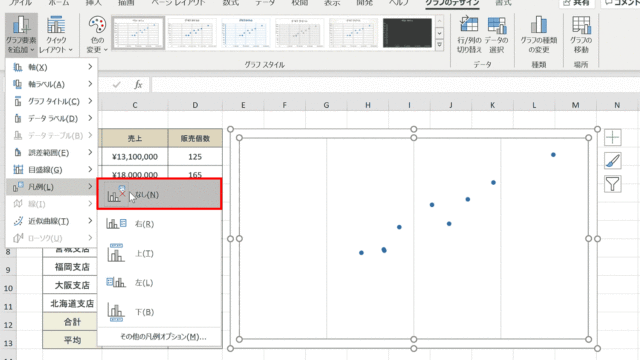Image resolution: width=640 pixels, height=360 pixels.
Task: Select the 売上 header cell
Action: pyautogui.click(x=135, y=138)
